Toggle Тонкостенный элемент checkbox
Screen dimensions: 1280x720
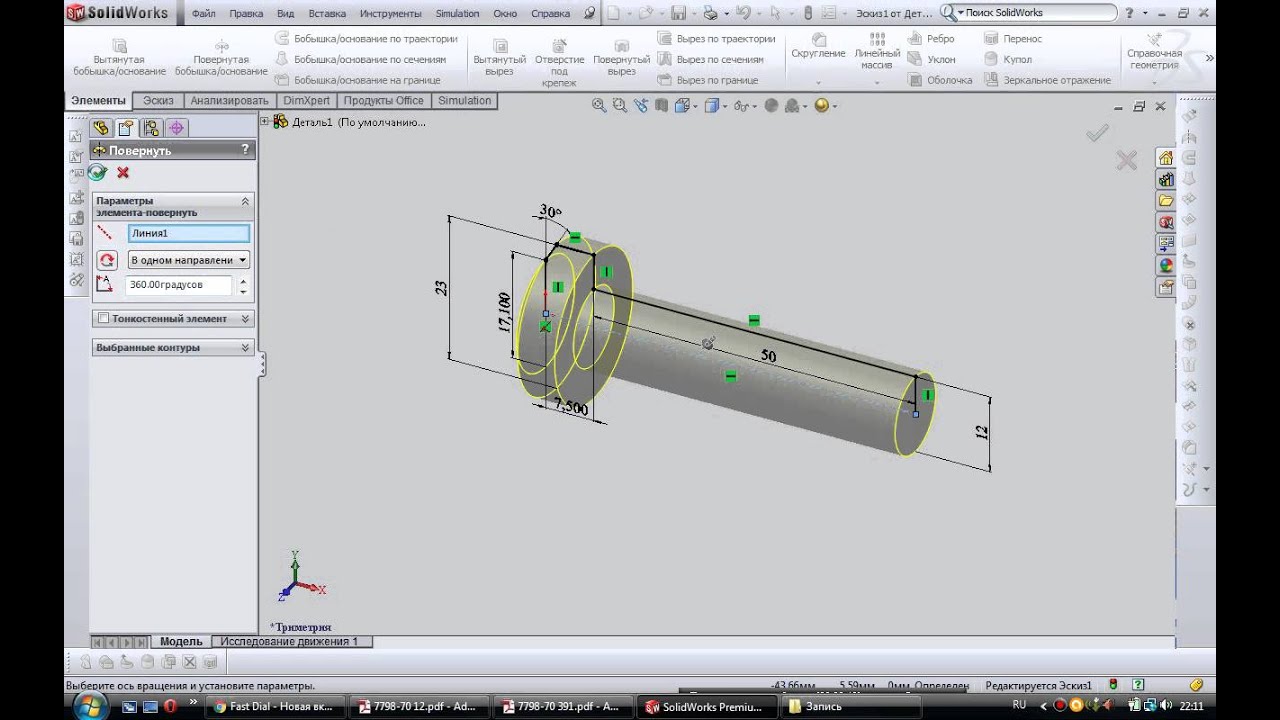(103, 319)
